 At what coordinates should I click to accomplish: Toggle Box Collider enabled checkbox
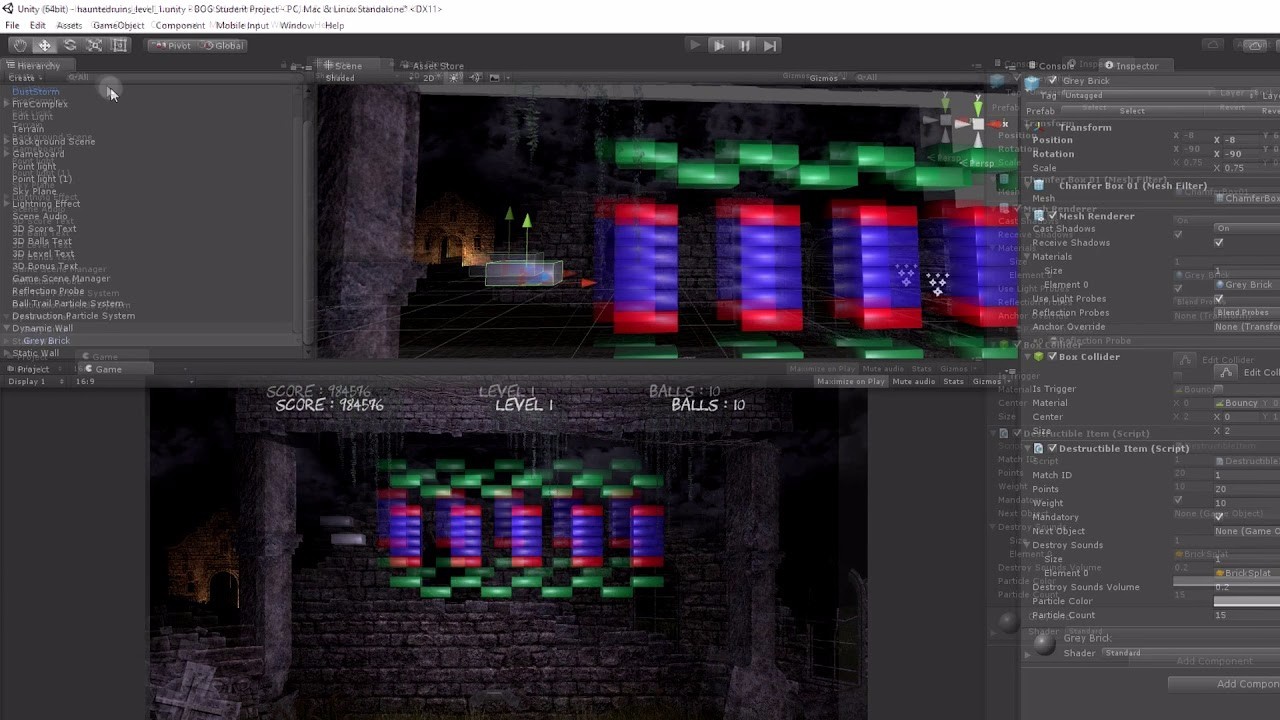[1052, 357]
